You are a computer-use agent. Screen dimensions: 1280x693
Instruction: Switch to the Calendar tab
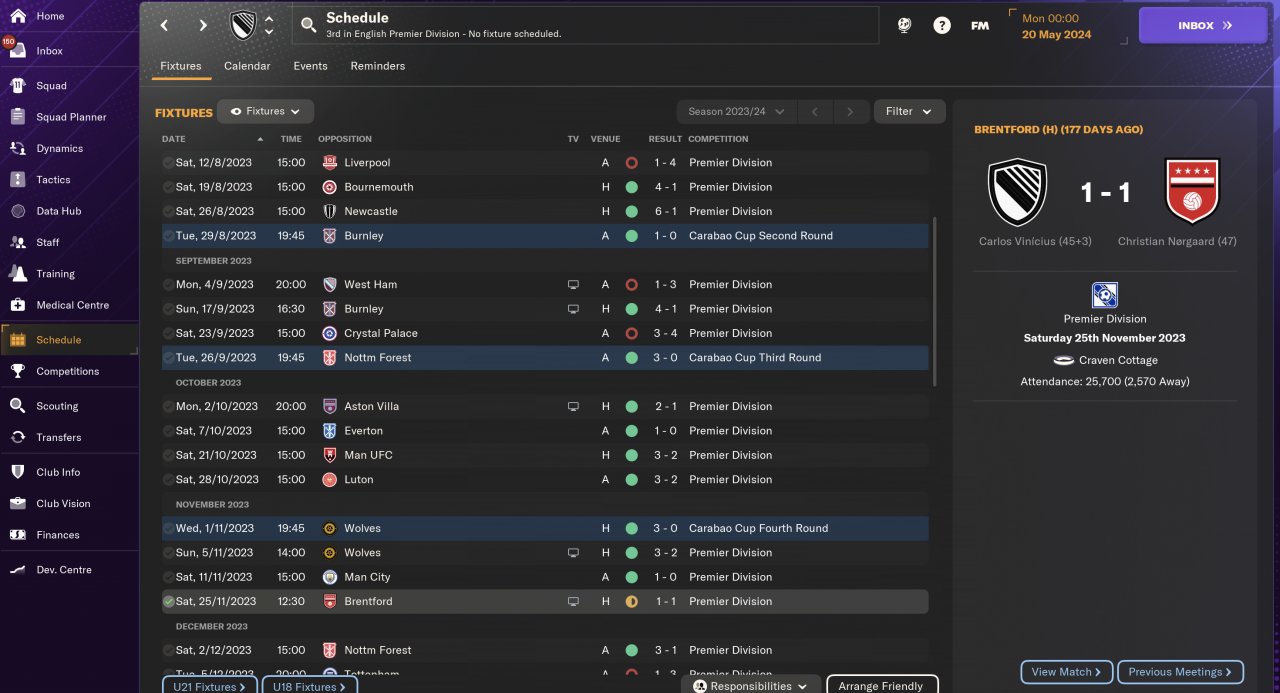[247, 66]
